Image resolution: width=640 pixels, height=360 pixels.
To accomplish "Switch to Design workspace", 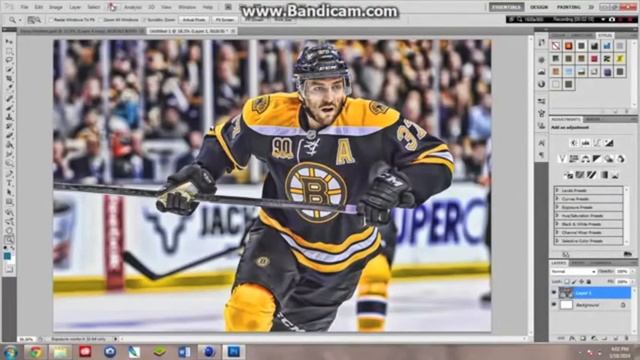I will click(x=539, y=7).
